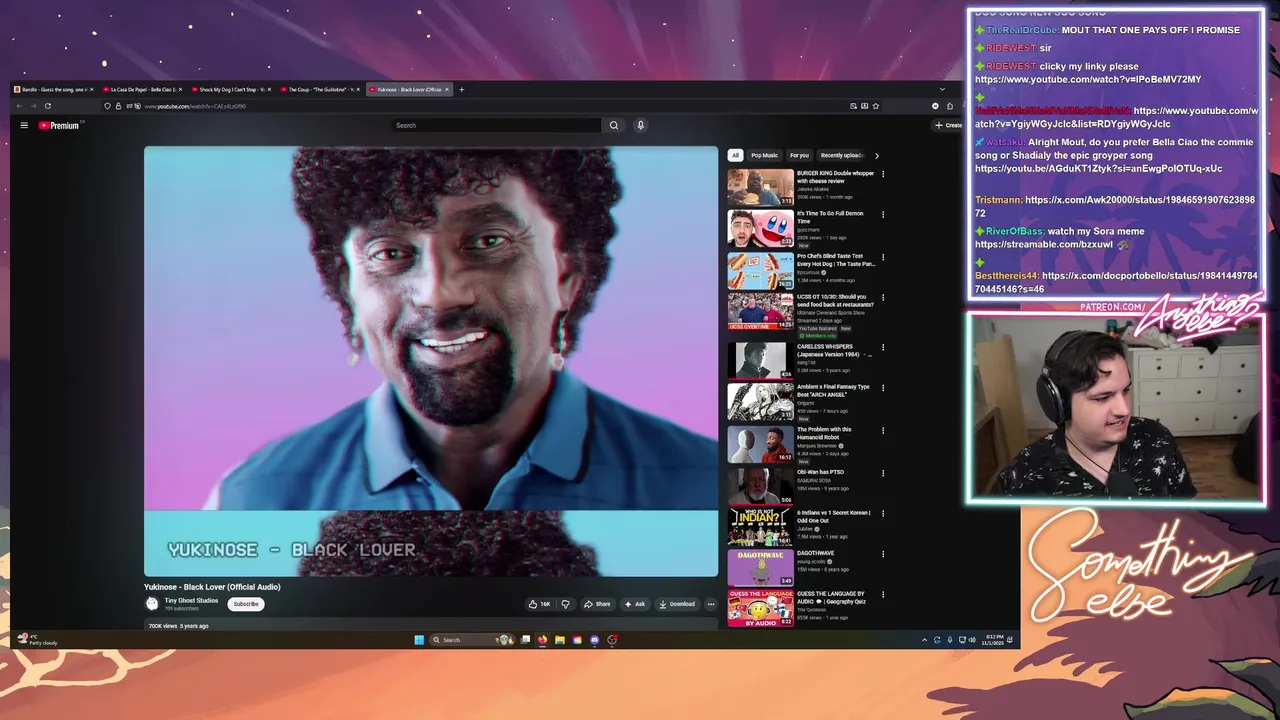Open the Tiny Ghost Studios channel name link
This screenshot has width=1280, height=720.
point(191,601)
